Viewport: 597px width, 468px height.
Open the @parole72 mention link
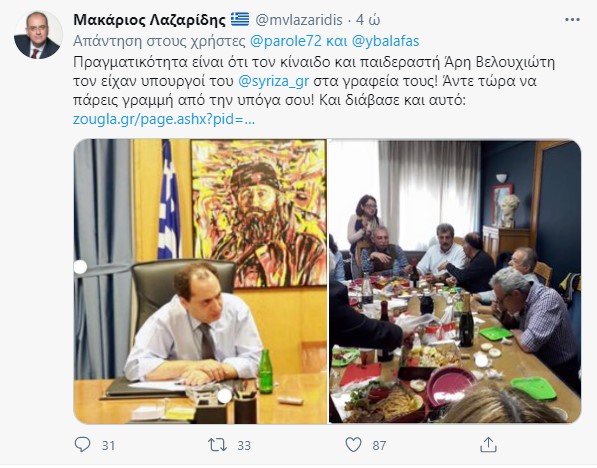286,41
